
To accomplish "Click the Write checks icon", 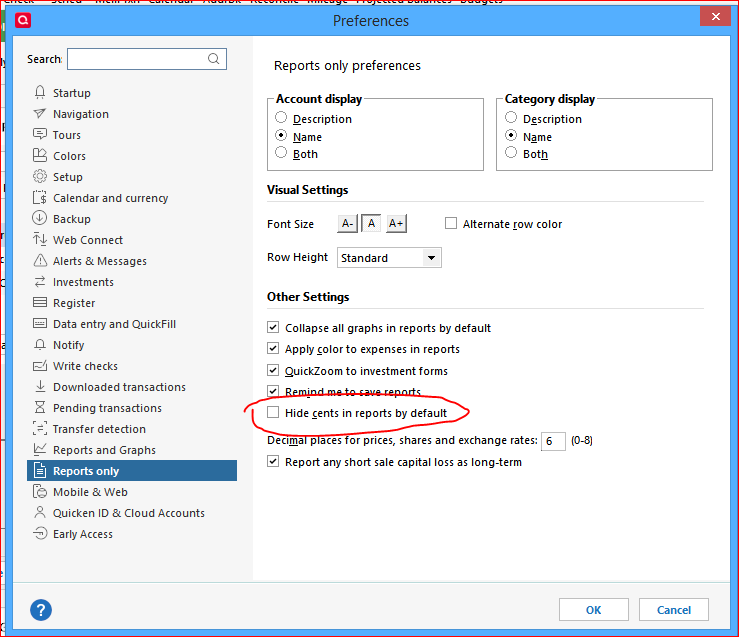I will 40,366.
